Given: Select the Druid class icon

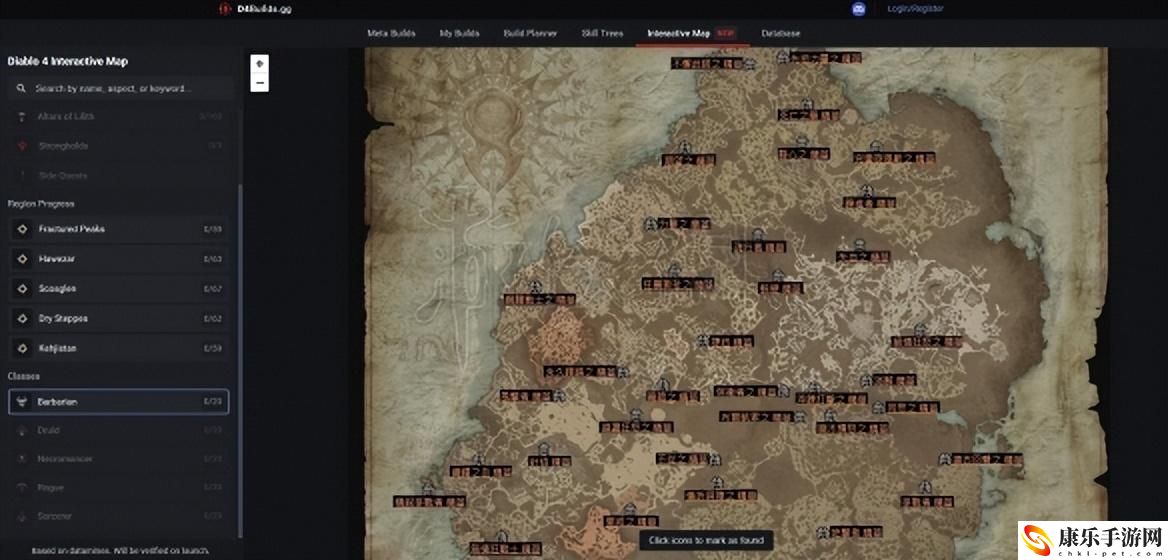Looking at the screenshot, I should click(x=22, y=430).
